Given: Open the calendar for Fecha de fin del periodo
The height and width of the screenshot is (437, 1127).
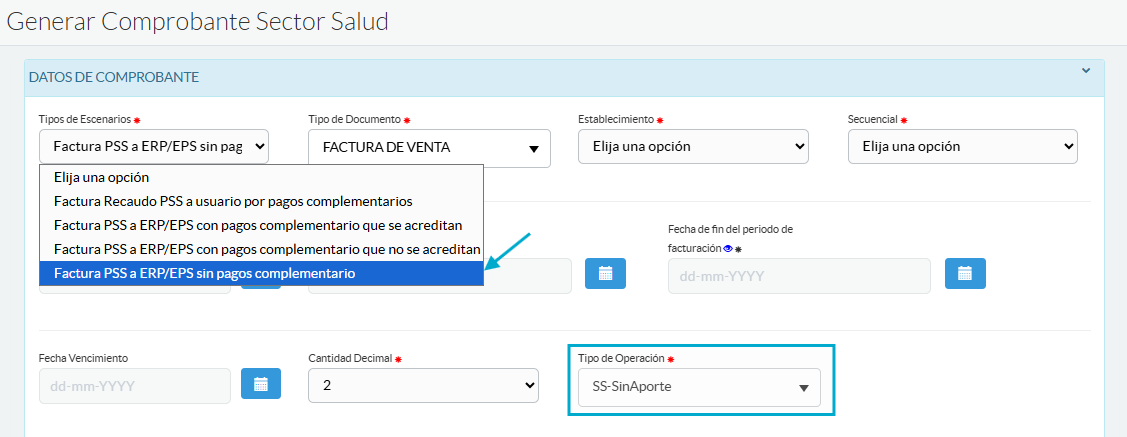Looking at the screenshot, I should [965, 273].
